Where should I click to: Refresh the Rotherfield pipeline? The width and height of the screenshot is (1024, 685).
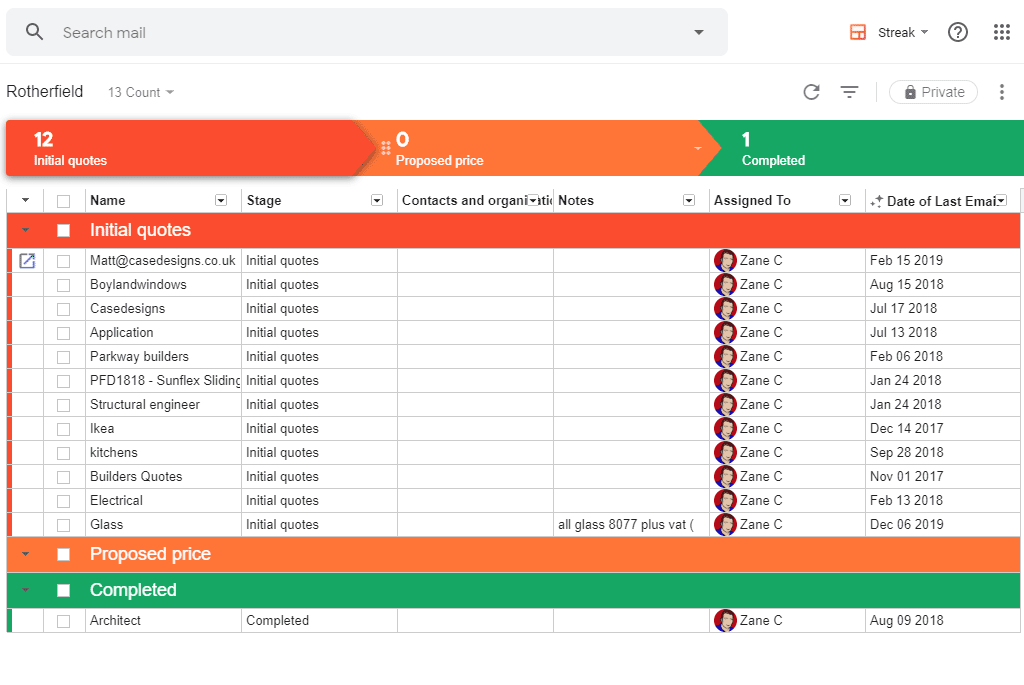811,91
